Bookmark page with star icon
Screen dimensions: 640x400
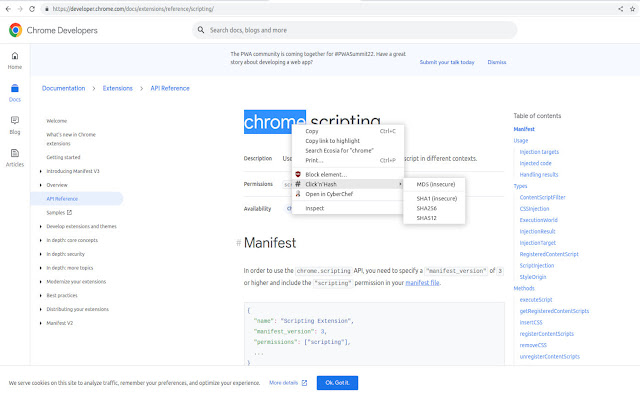pos(632,9)
